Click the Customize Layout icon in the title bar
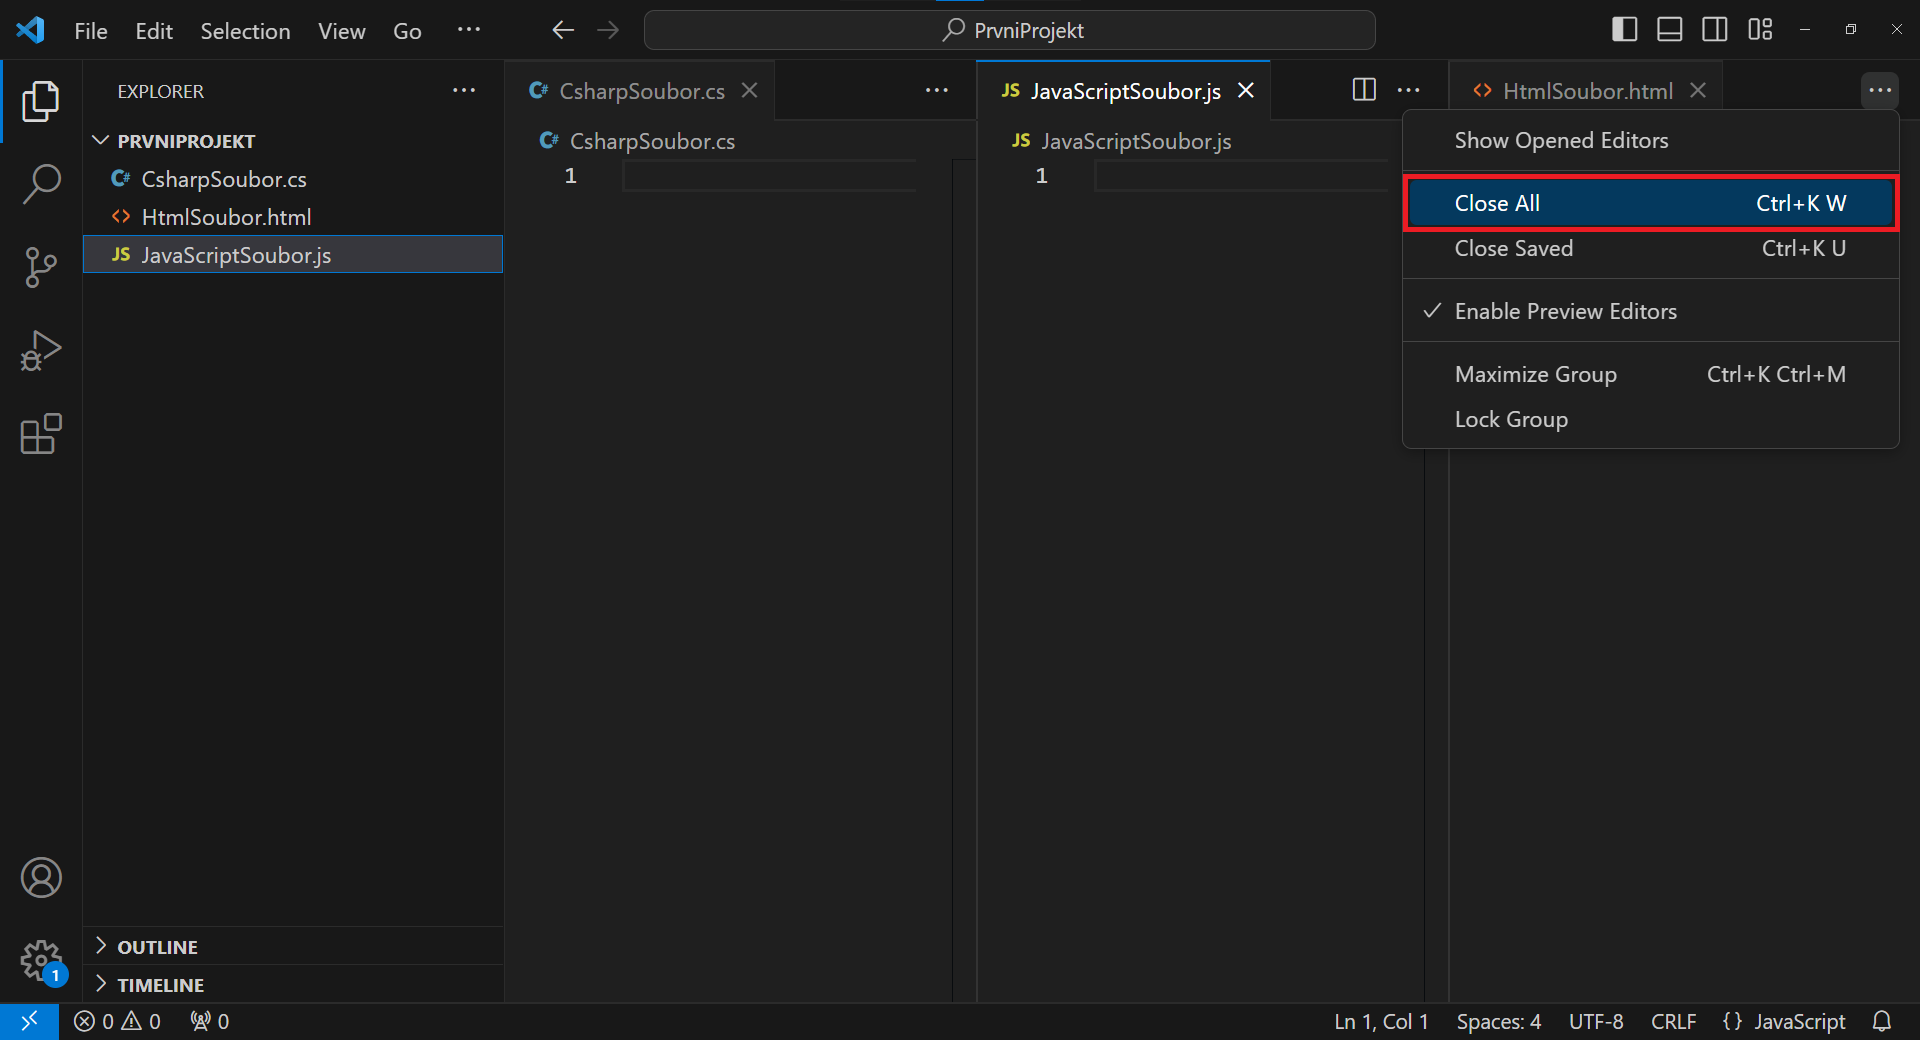 (x=1760, y=29)
